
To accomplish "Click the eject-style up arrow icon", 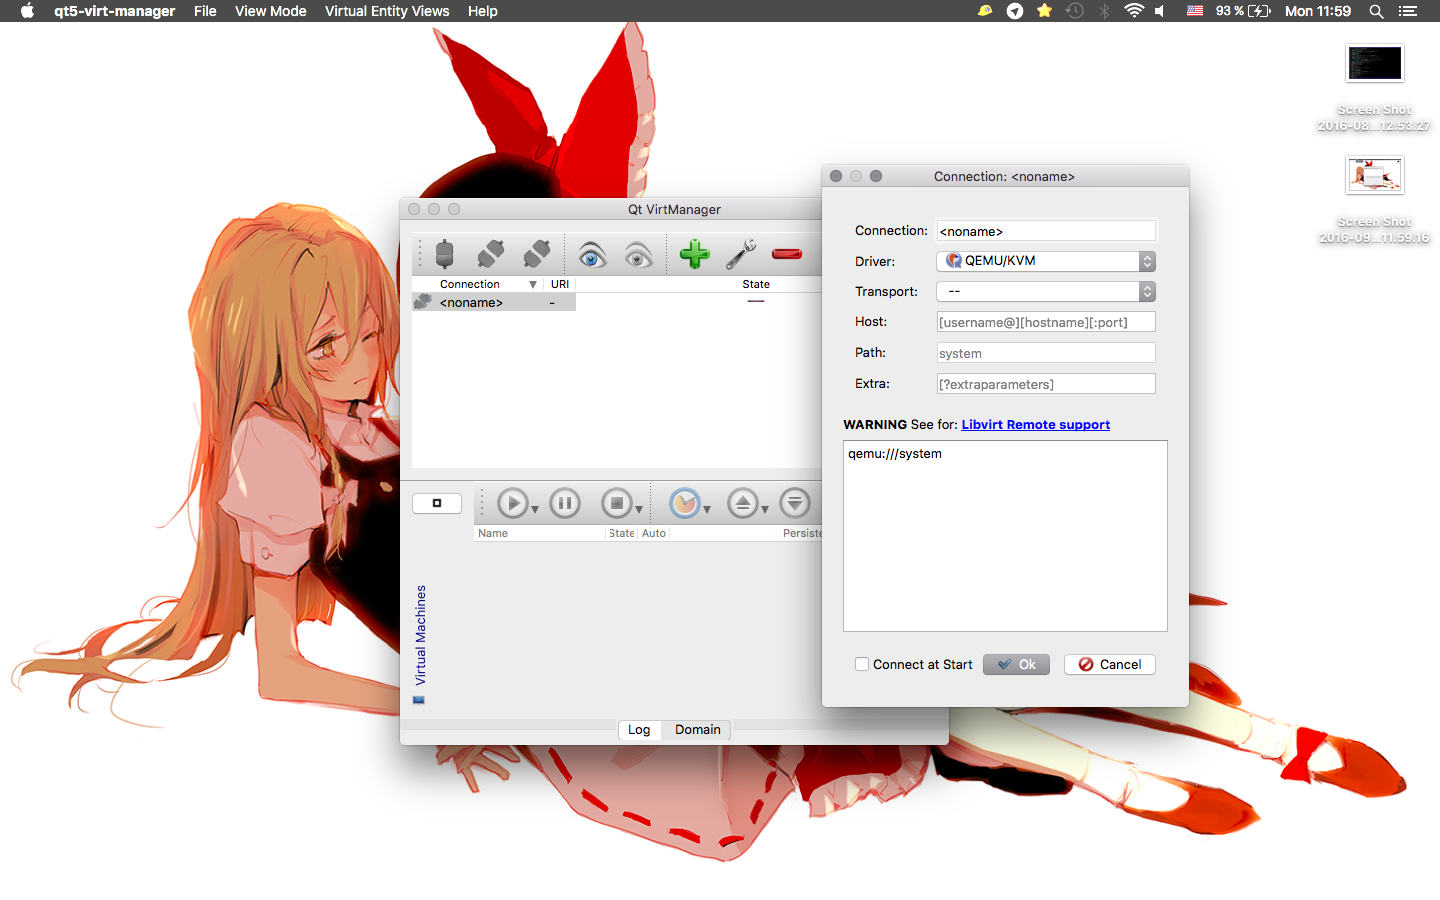I will (x=743, y=503).
